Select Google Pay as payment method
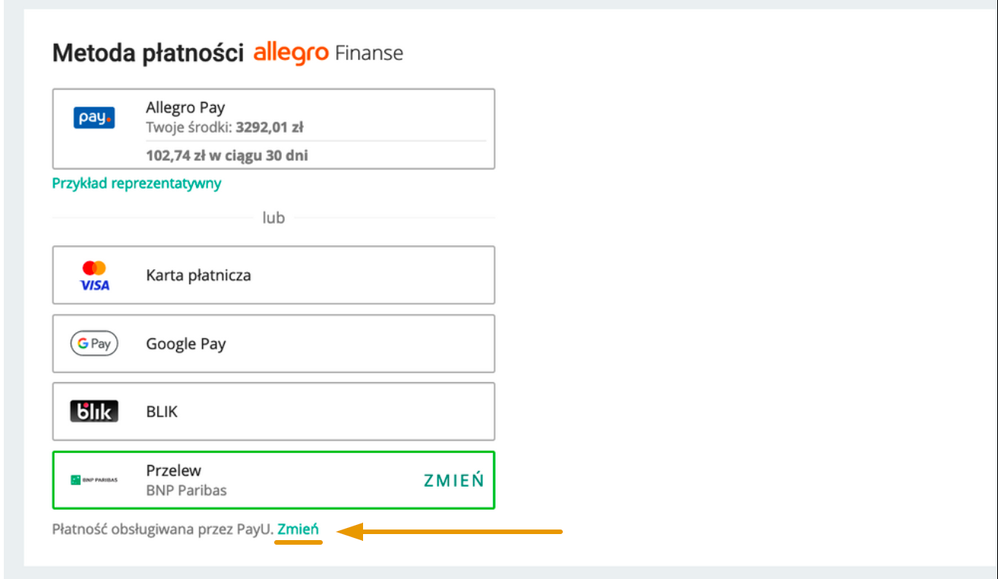998x579 pixels. [274, 344]
